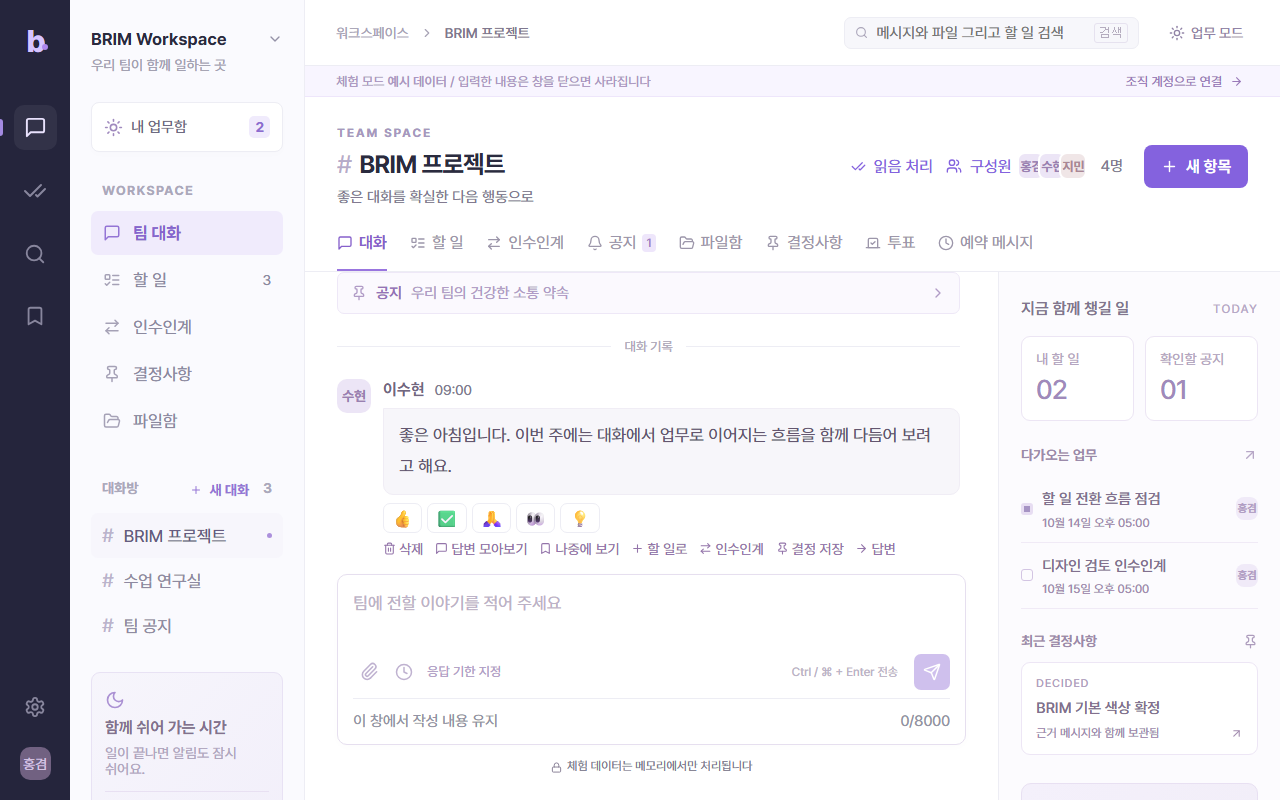The width and height of the screenshot is (1280, 800).
Task: Click 새 대화 to start a conversation
Action: pos(220,489)
